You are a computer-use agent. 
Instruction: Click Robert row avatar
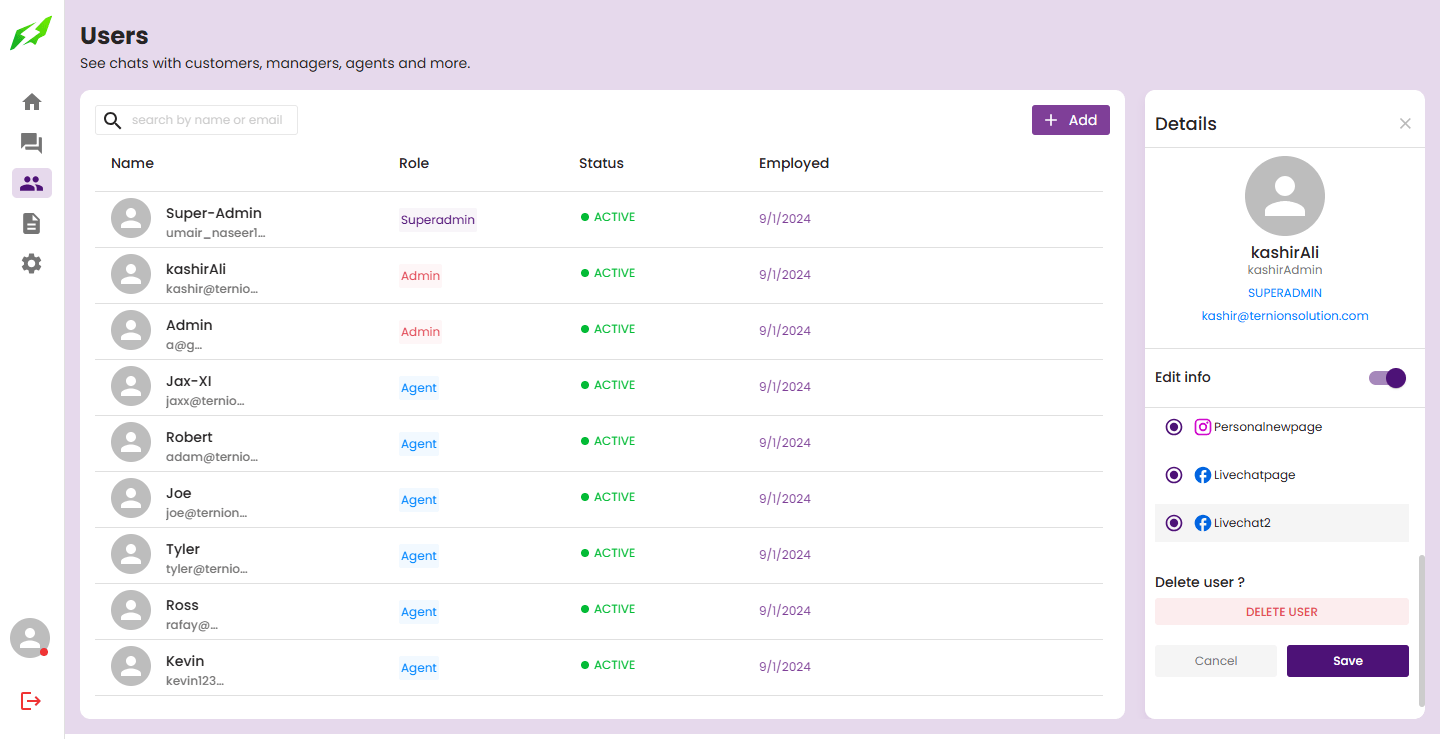(131, 443)
